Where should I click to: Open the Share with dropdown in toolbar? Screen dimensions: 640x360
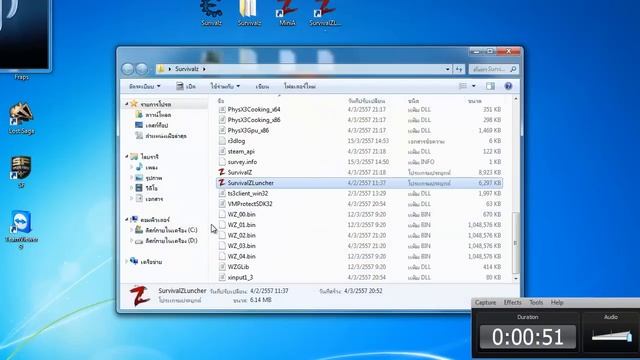(225, 87)
